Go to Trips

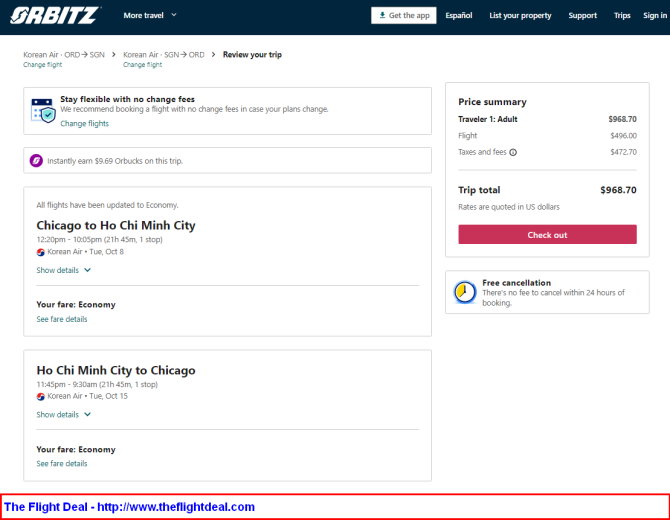(x=622, y=15)
